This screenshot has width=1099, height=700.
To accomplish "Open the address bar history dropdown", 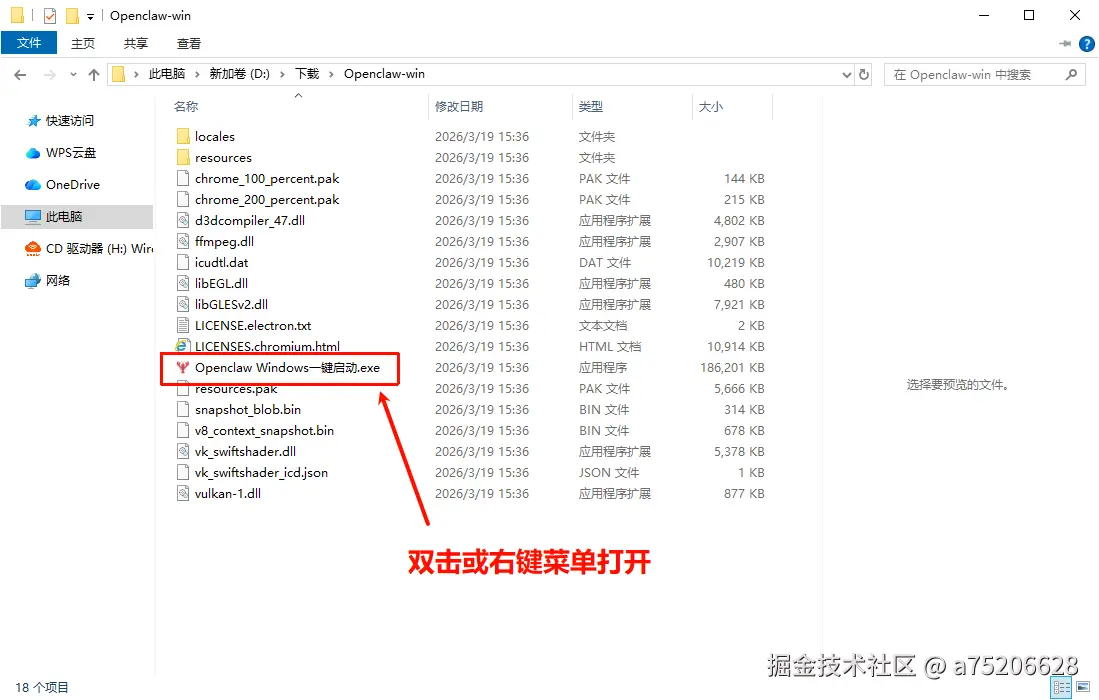I will pyautogui.click(x=847, y=74).
